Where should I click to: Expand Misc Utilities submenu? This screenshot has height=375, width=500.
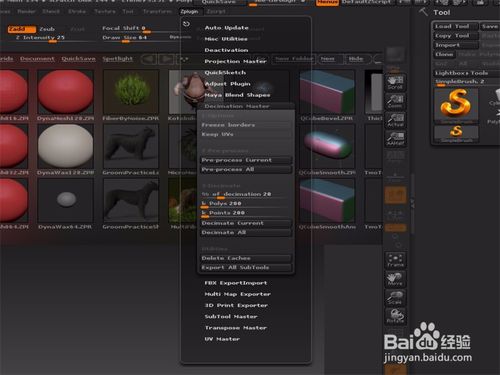[226, 39]
